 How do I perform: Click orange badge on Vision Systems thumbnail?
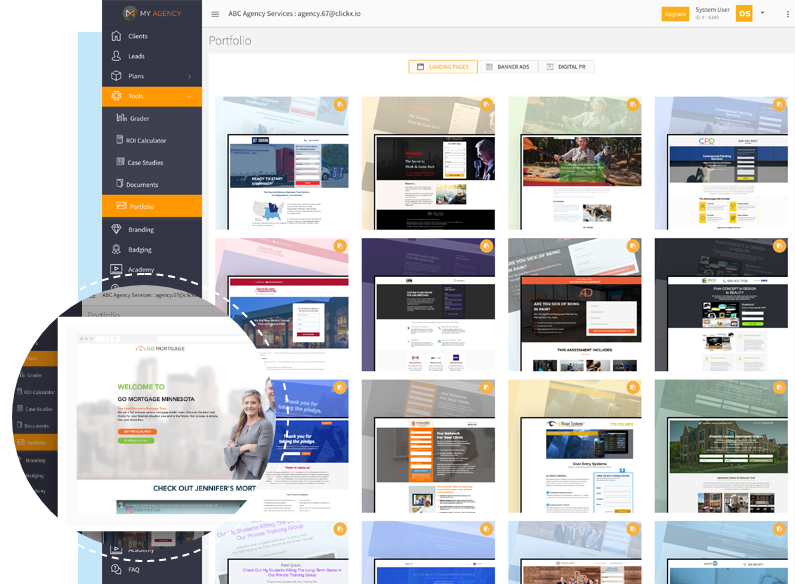pos(633,387)
